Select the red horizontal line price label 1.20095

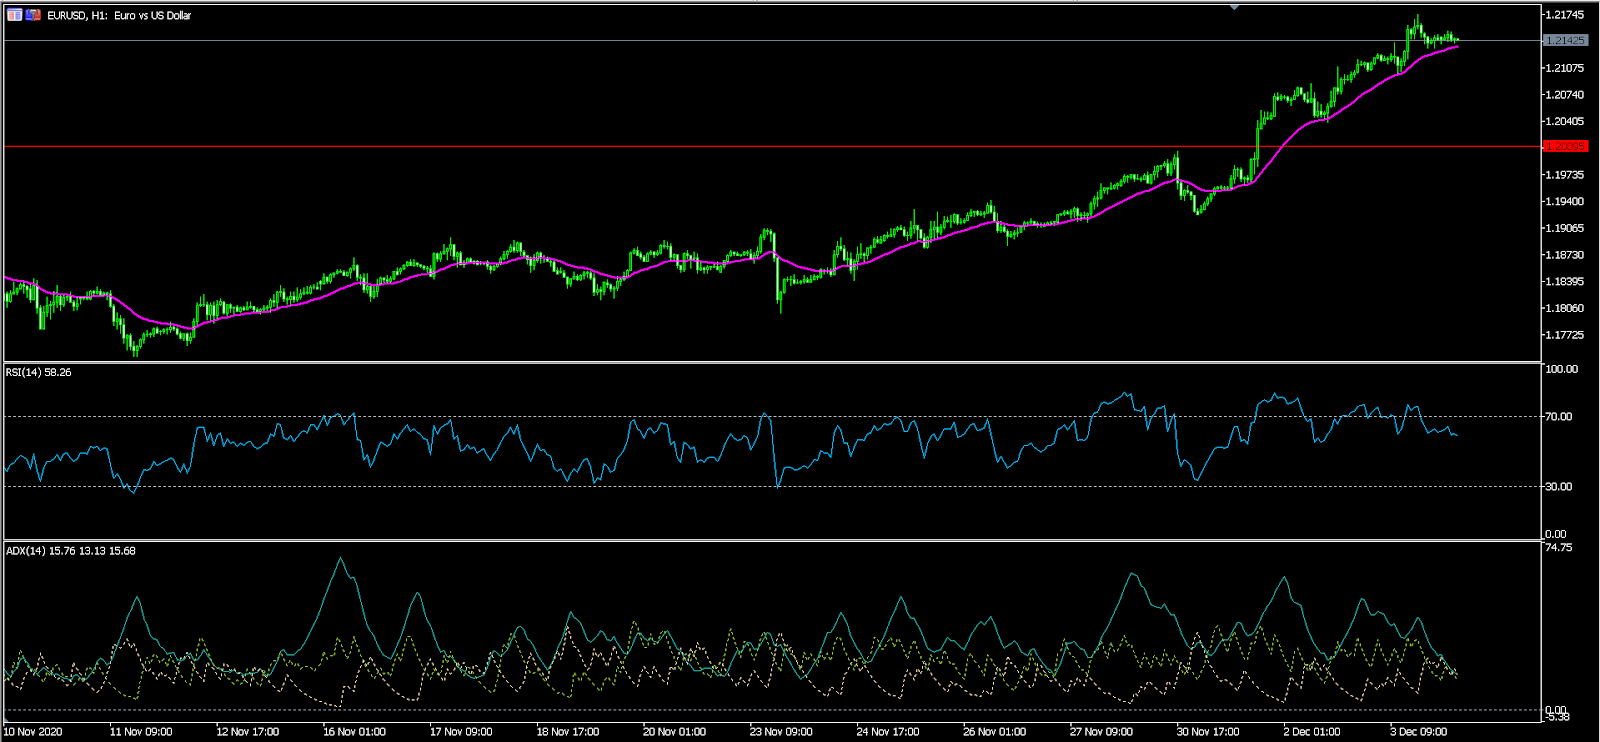pos(1565,146)
